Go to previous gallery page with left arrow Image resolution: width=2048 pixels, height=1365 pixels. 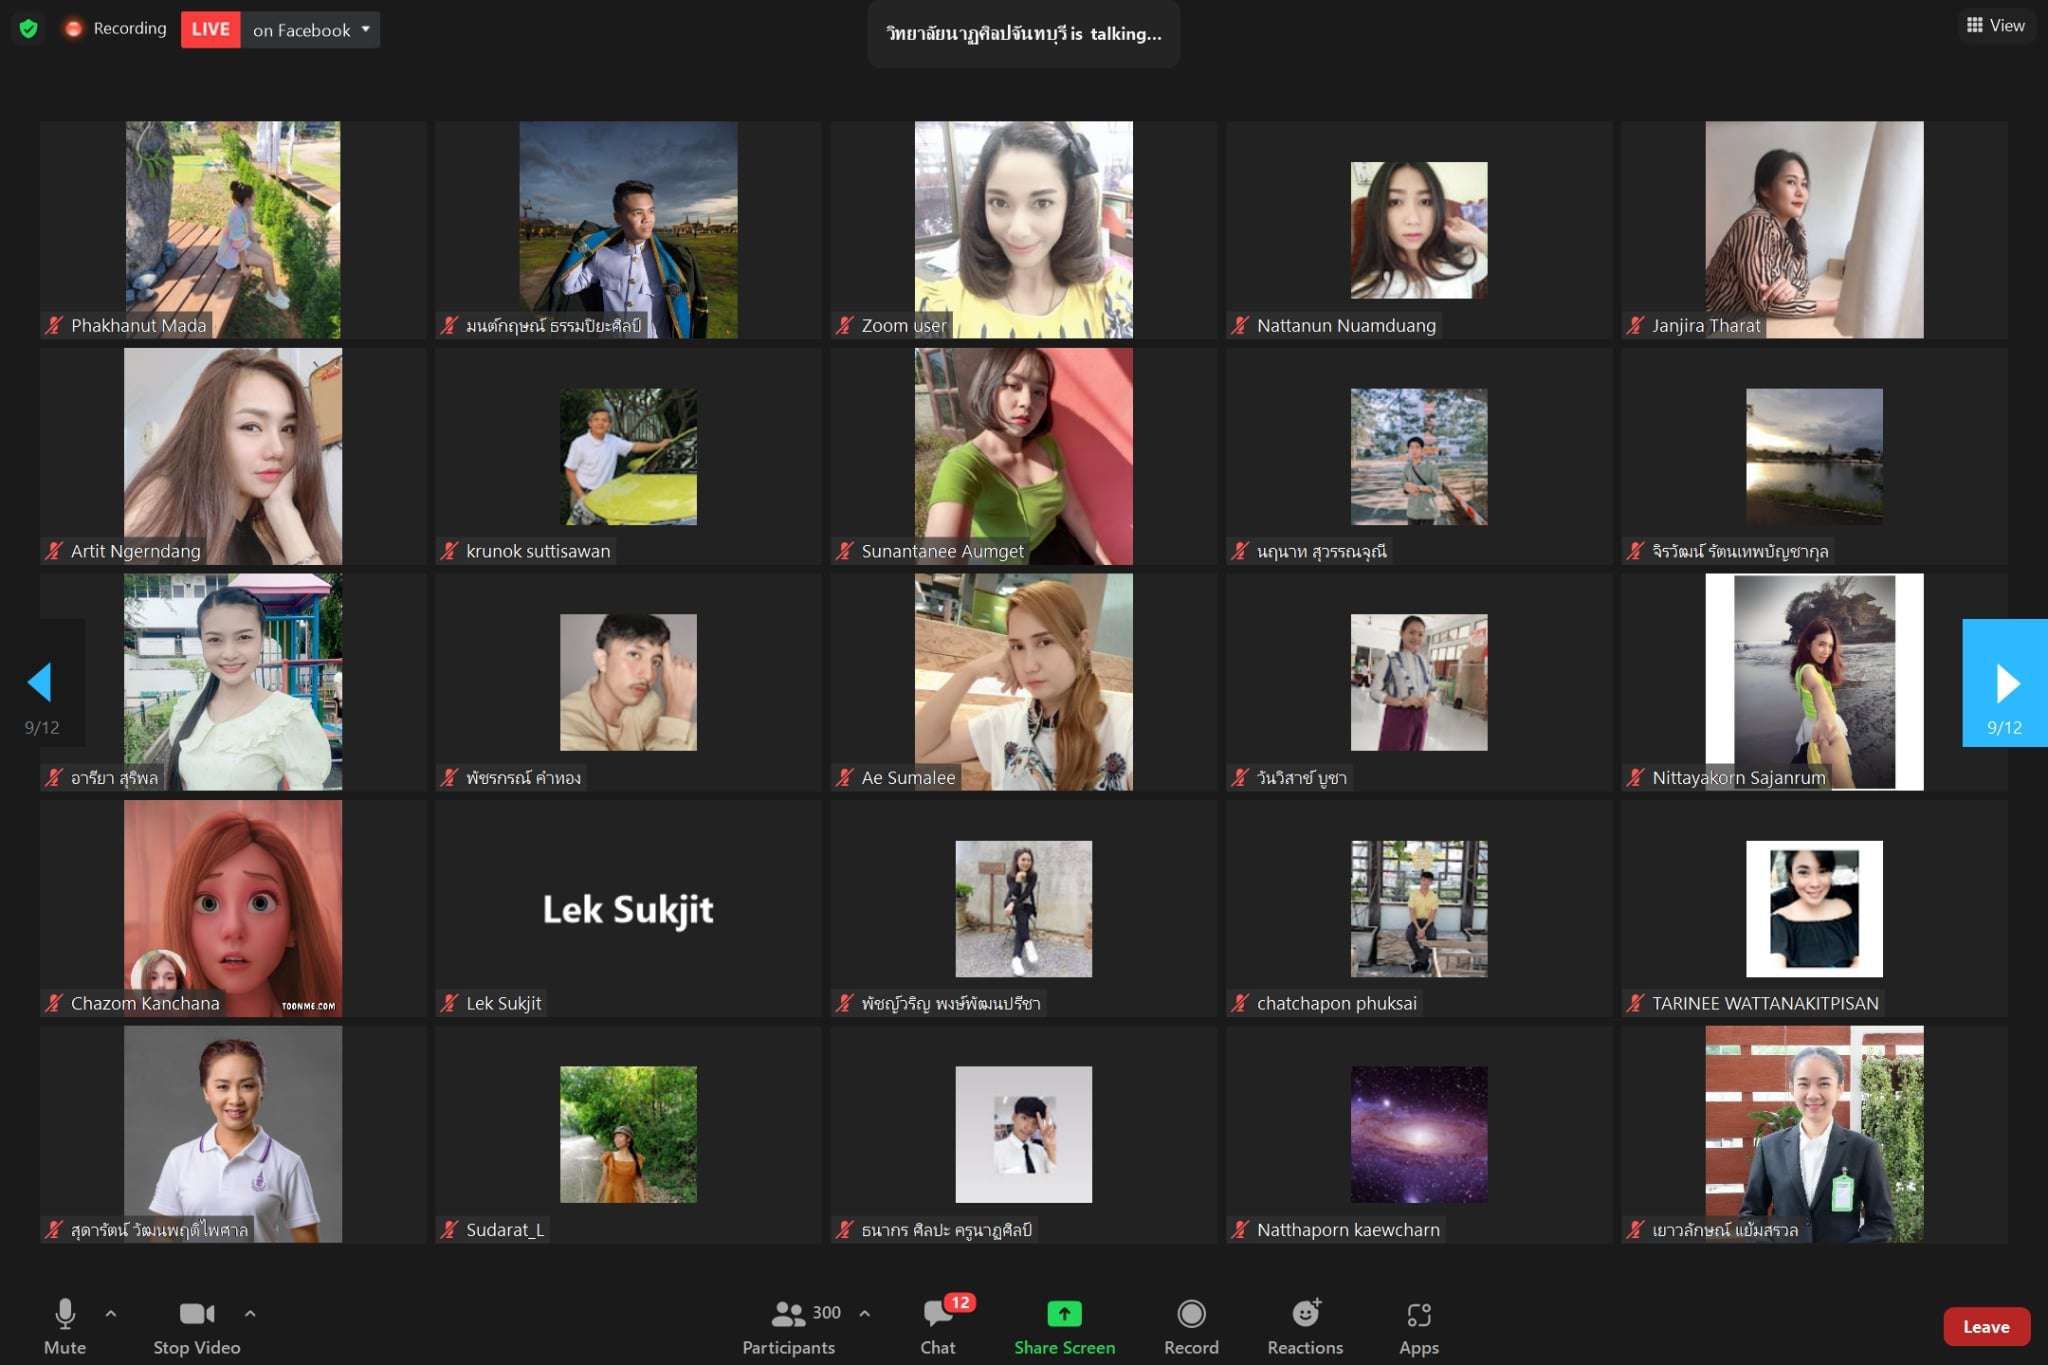click(x=40, y=682)
